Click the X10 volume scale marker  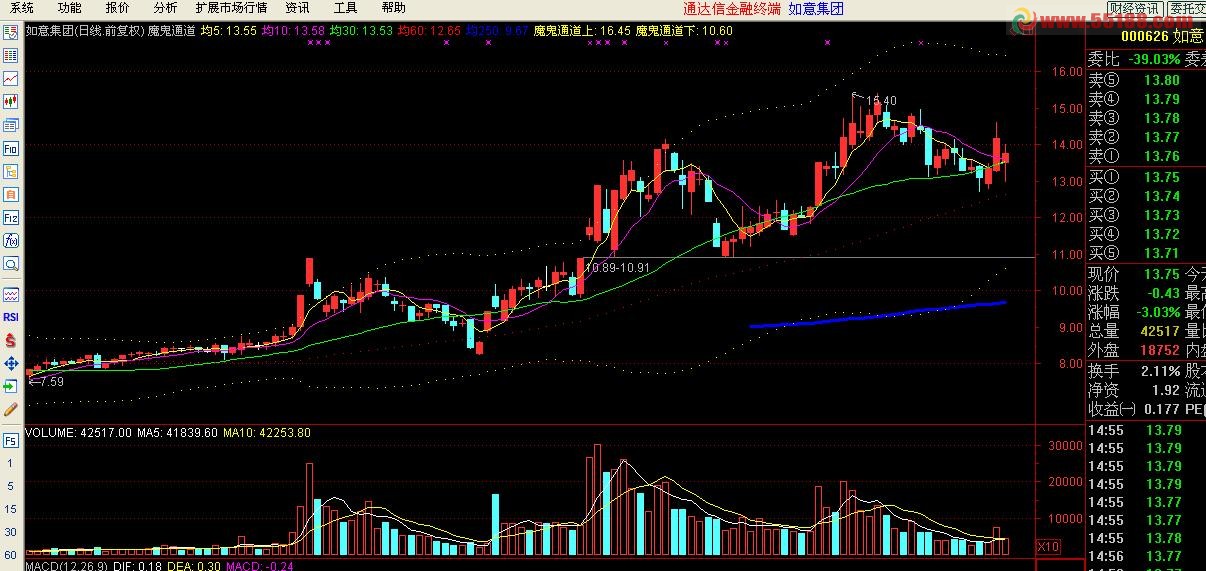pyautogui.click(x=1048, y=547)
